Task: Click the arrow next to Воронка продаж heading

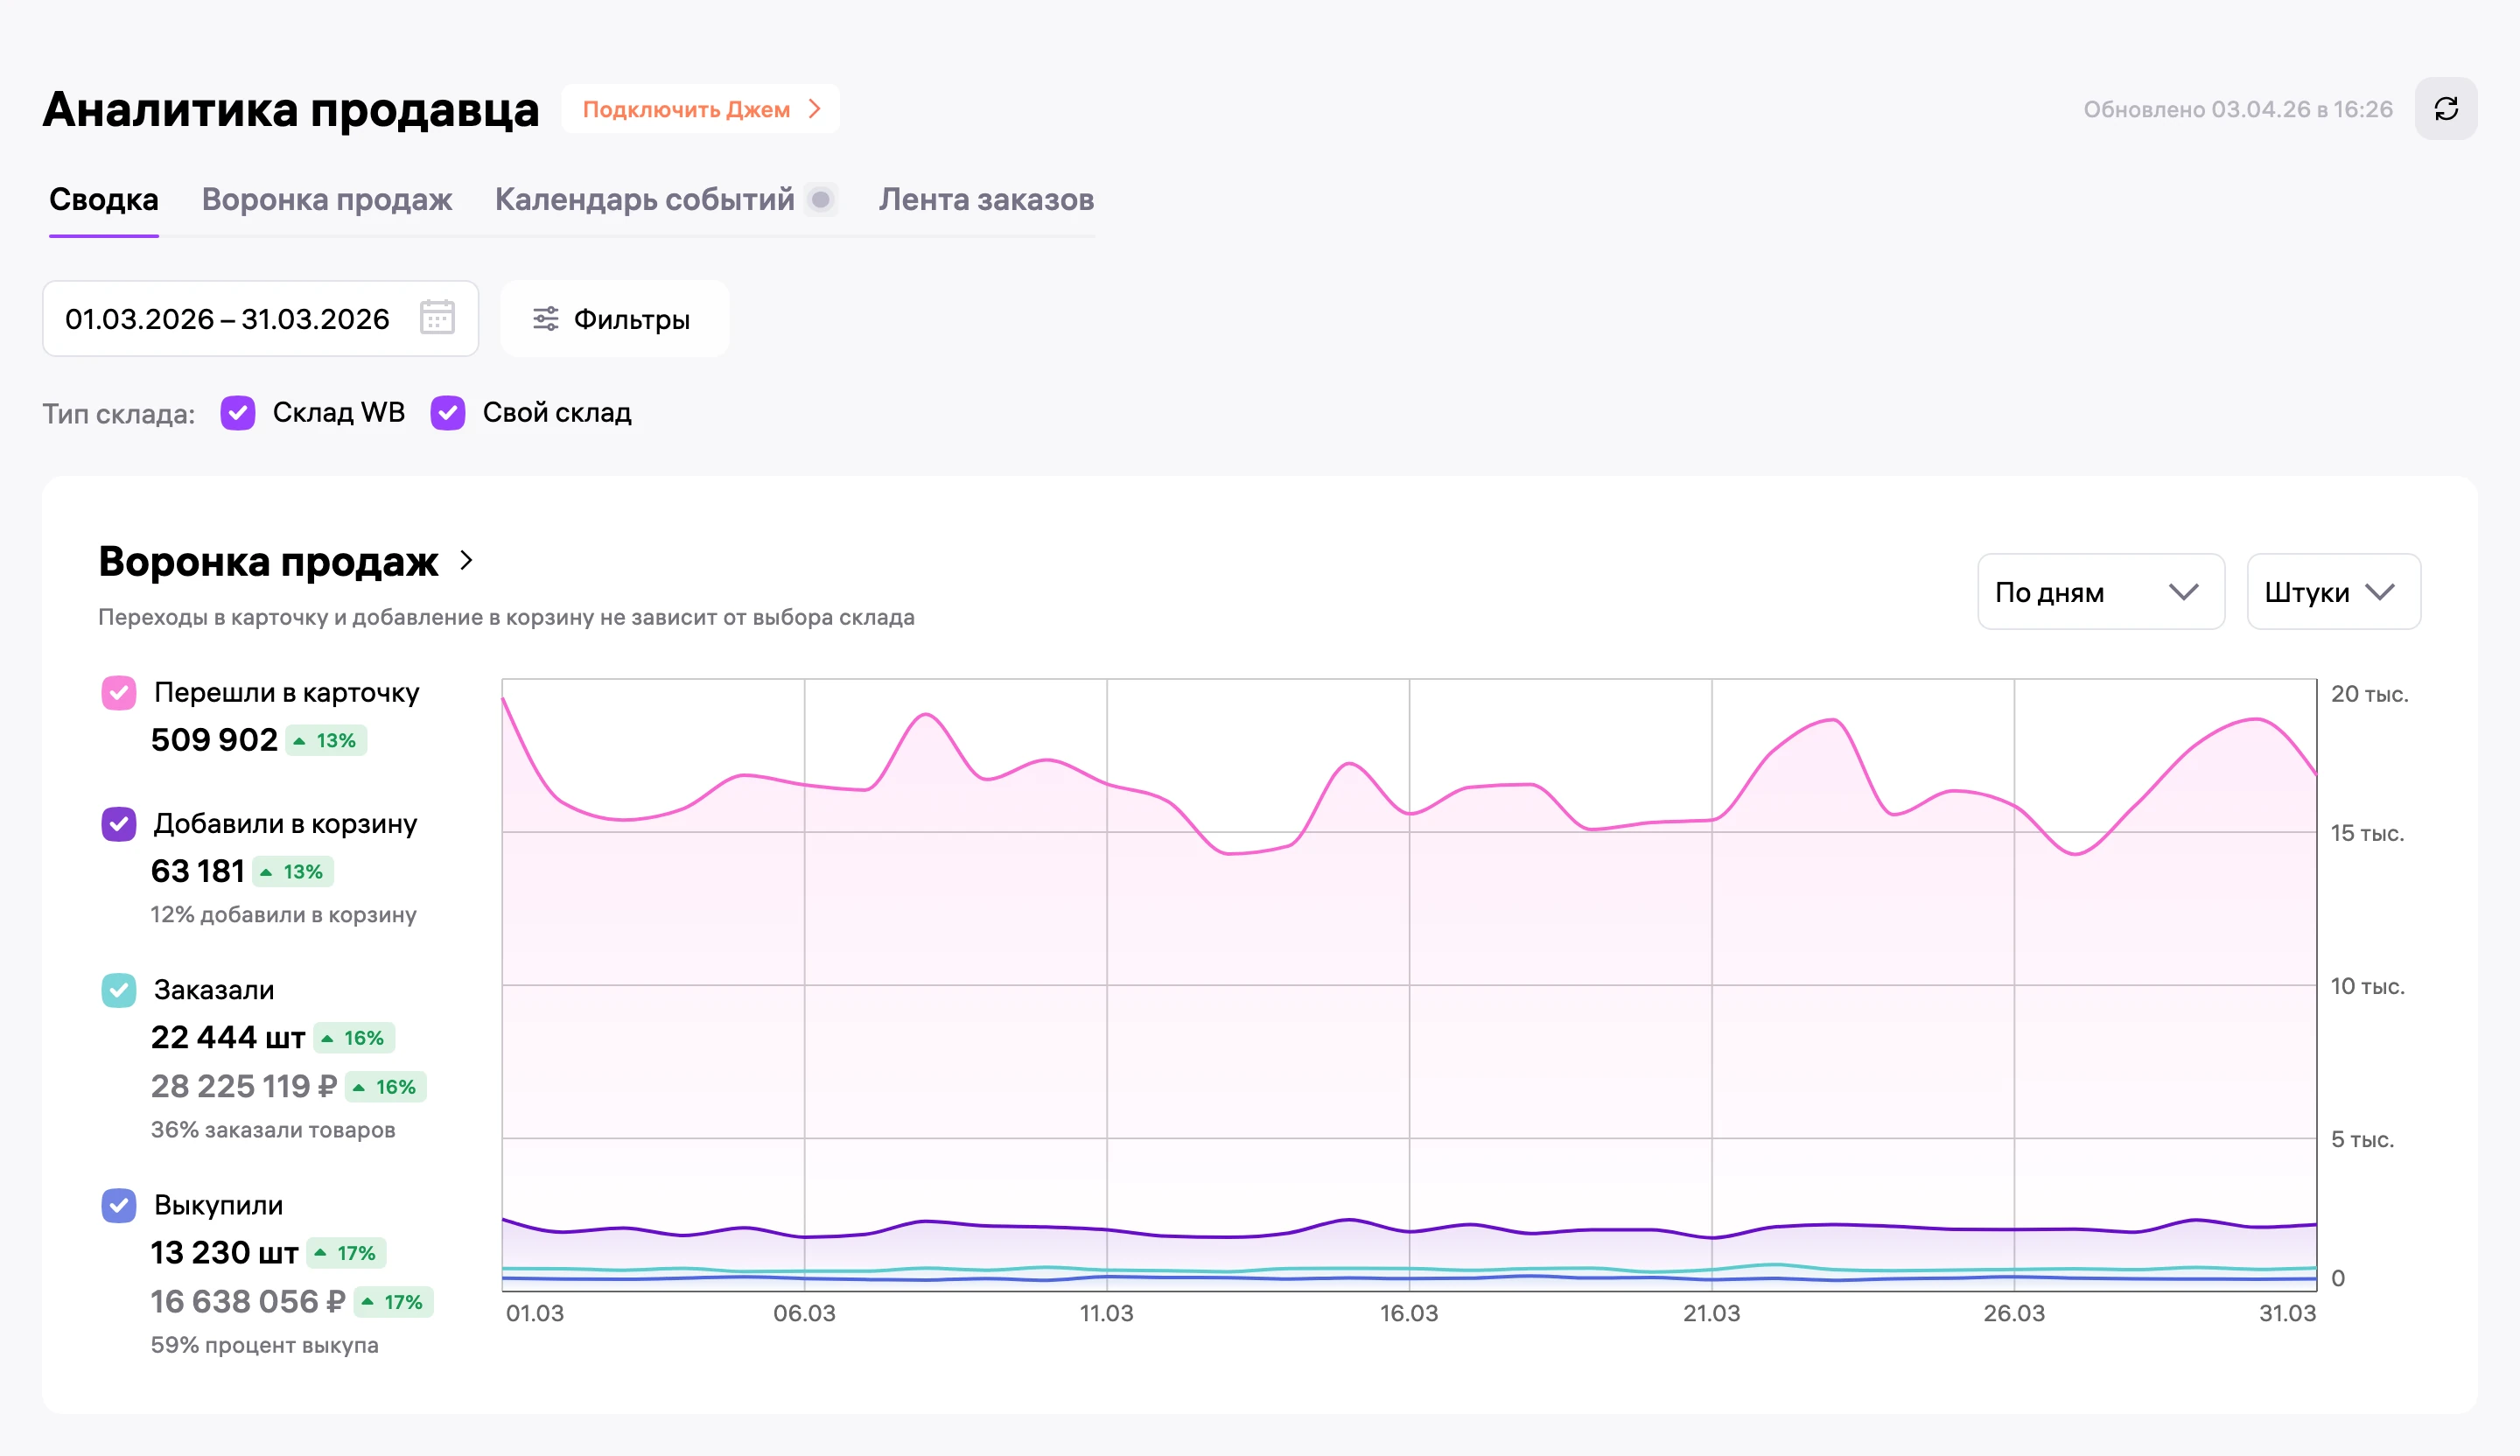Action: click(466, 561)
